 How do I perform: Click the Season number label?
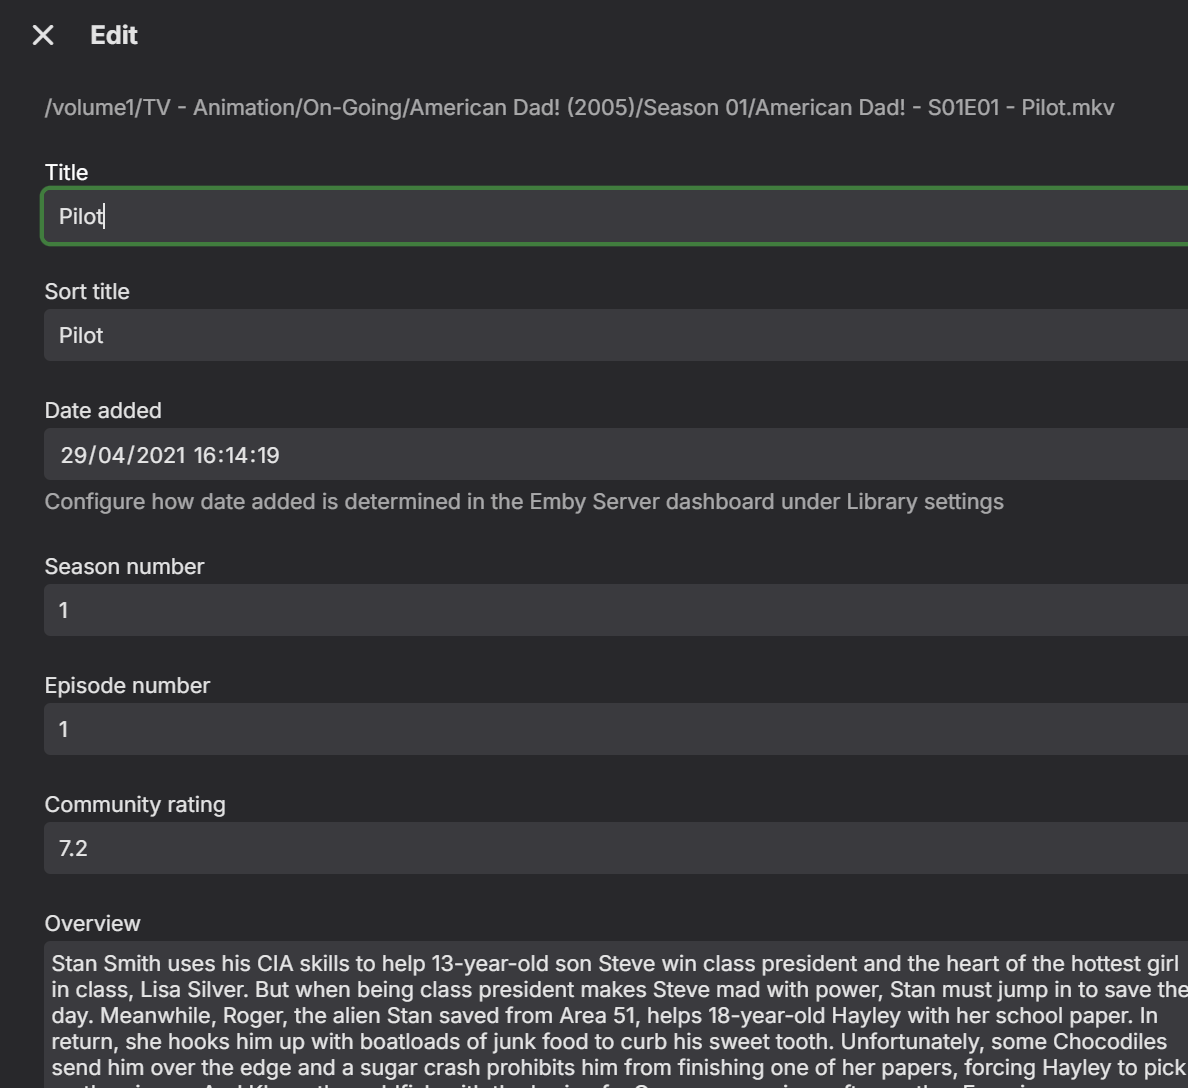[124, 566]
